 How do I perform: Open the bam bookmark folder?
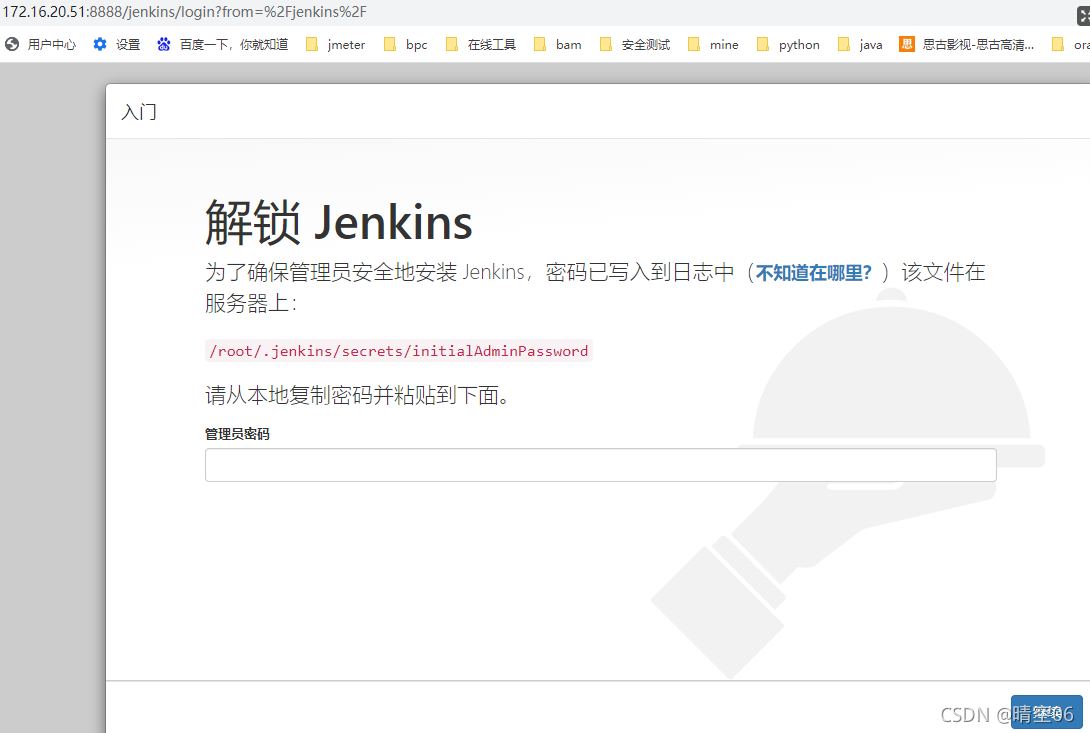[x=558, y=45]
